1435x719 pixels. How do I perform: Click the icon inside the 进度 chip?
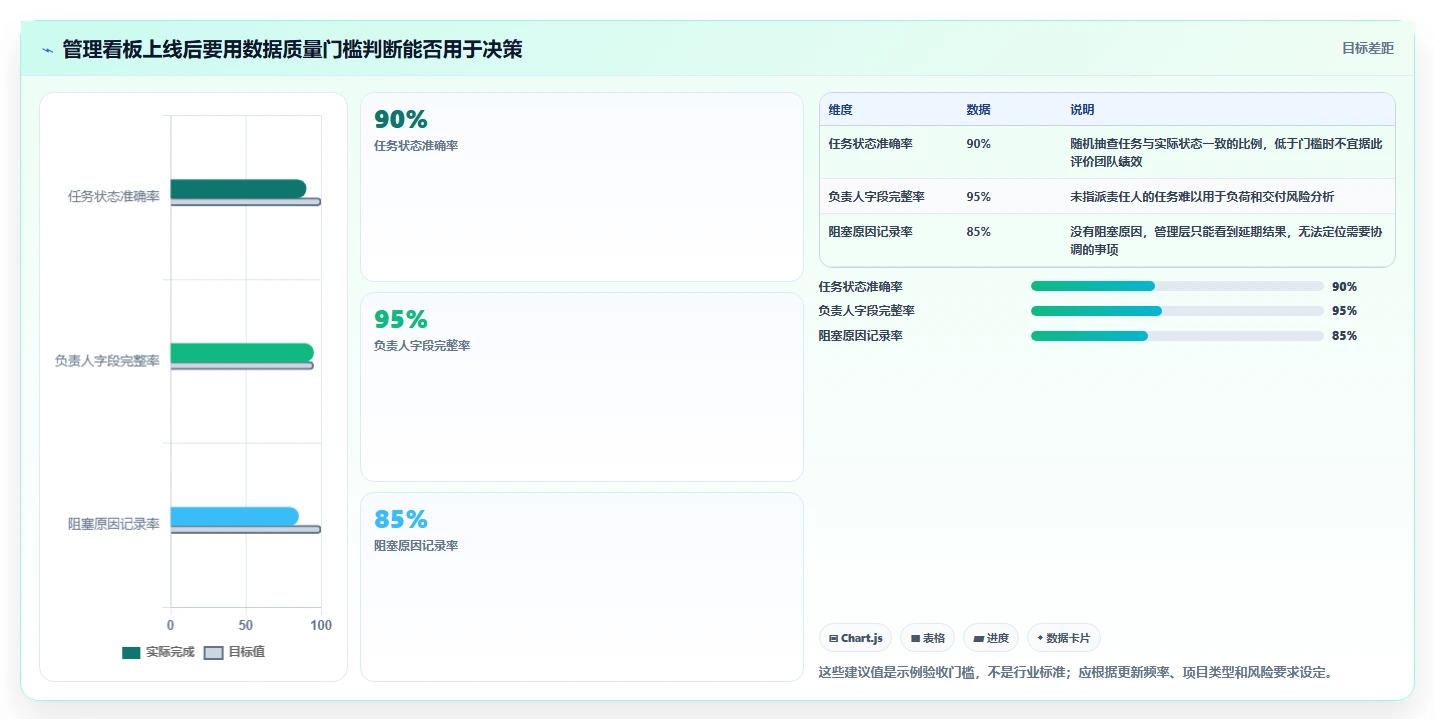coord(978,638)
